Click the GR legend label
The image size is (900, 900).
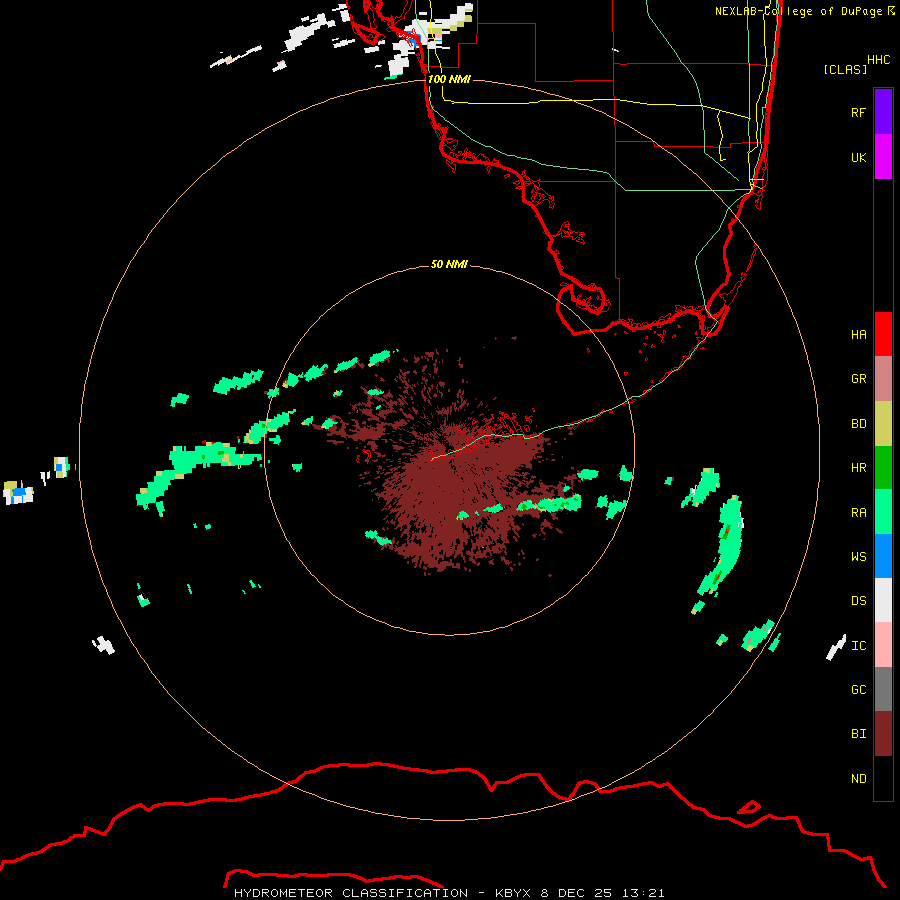click(x=858, y=379)
